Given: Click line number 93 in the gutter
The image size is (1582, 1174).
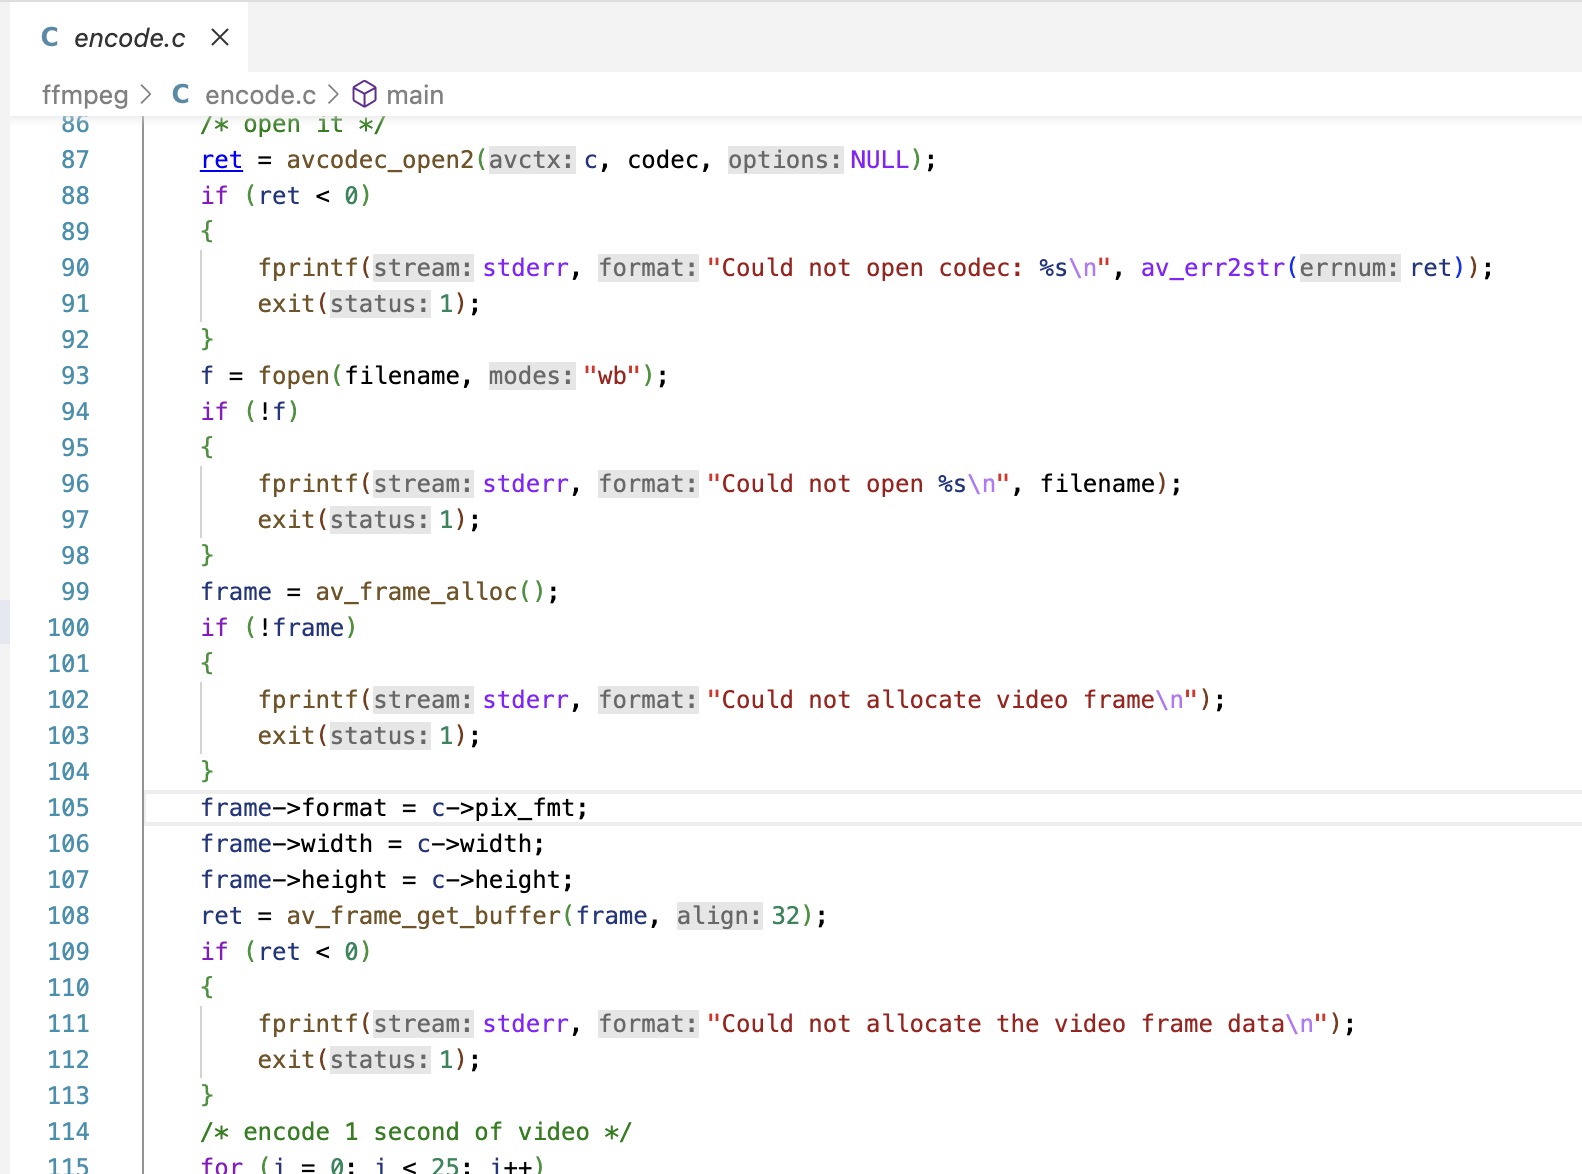Looking at the screenshot, I should click(x=75, y=376).
